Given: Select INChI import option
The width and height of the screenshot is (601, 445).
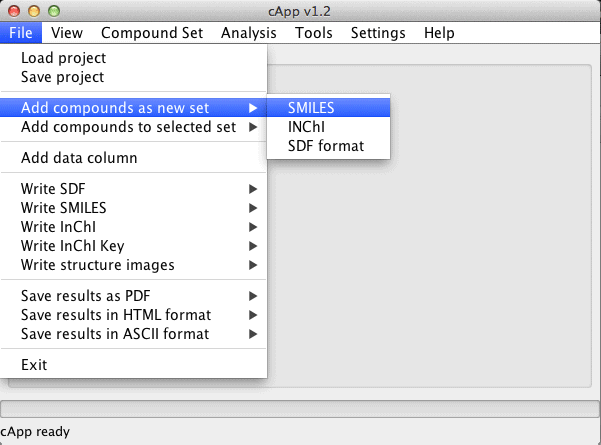Looking at the screenshot, I should point(328,127).
